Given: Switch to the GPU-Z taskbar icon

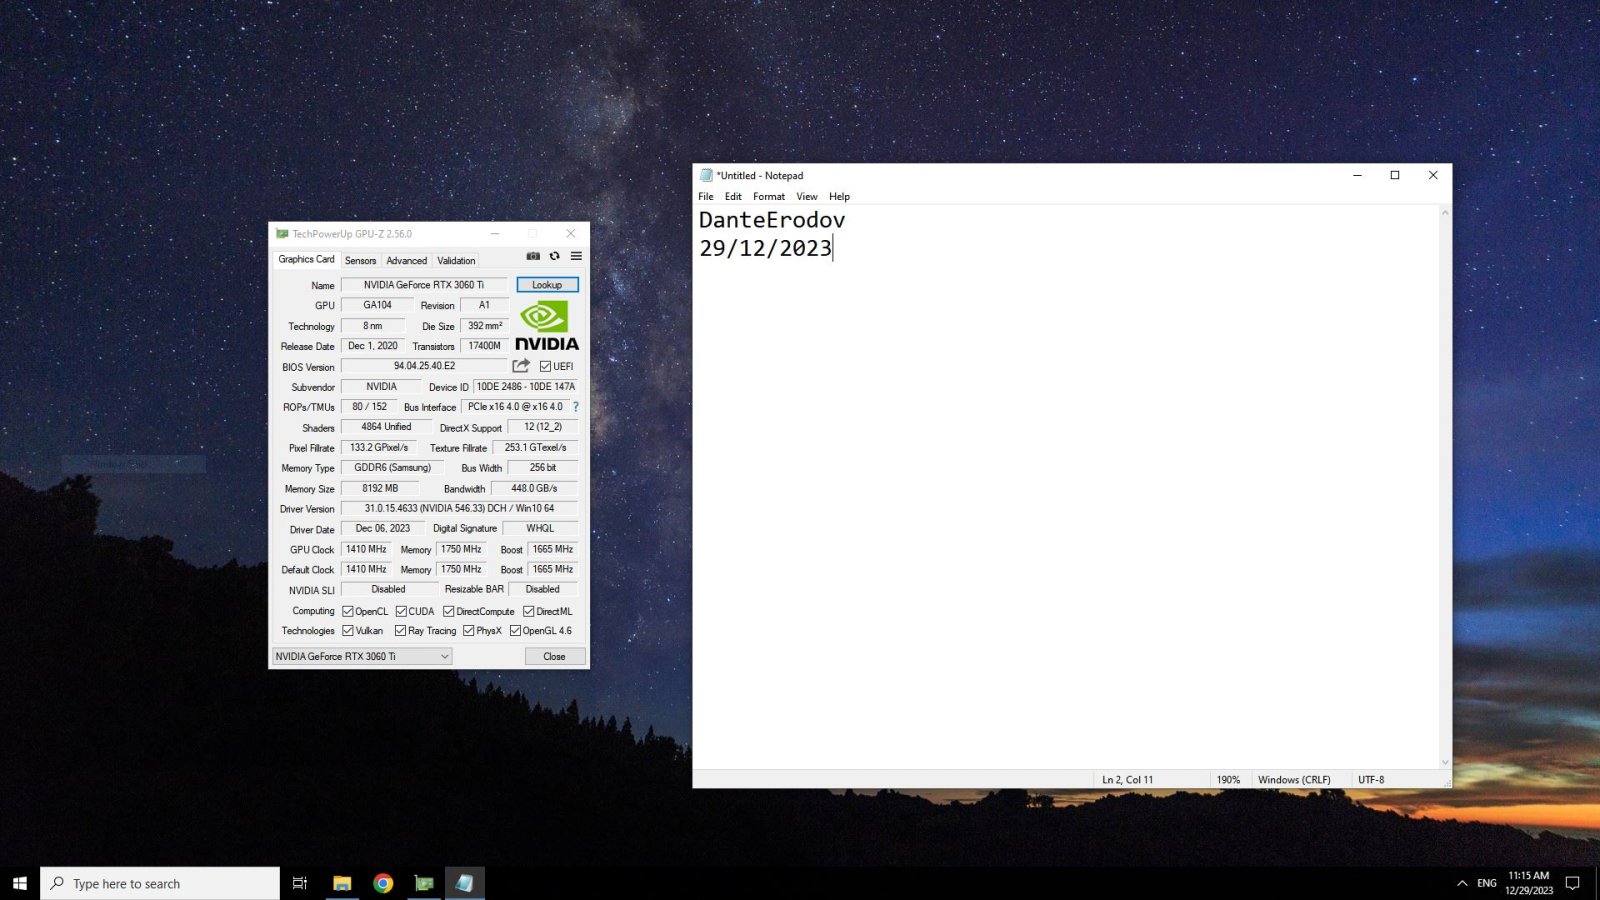Looking at the screenshot, I should tap(424, 883).
